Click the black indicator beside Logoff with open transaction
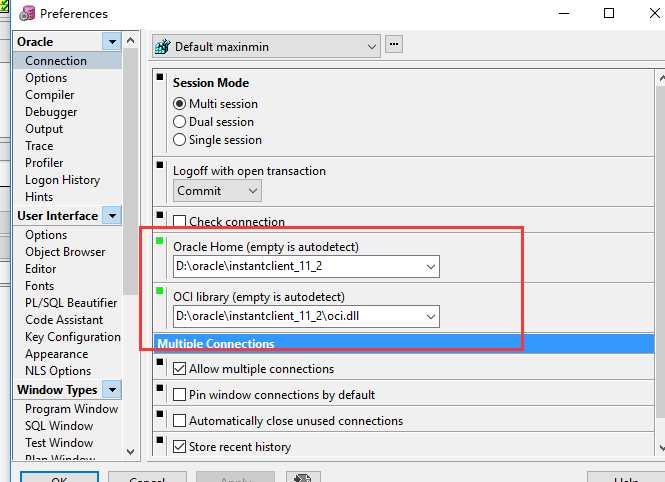Image resolution: width=665 pixels, height=482 pixels. [x=160, y=165]
